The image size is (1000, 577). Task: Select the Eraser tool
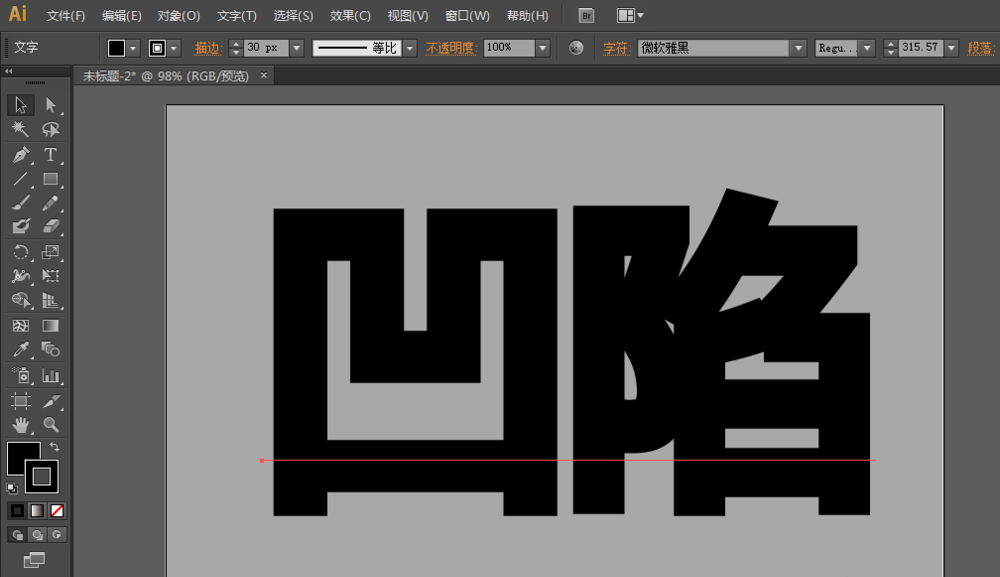[50, 226]
